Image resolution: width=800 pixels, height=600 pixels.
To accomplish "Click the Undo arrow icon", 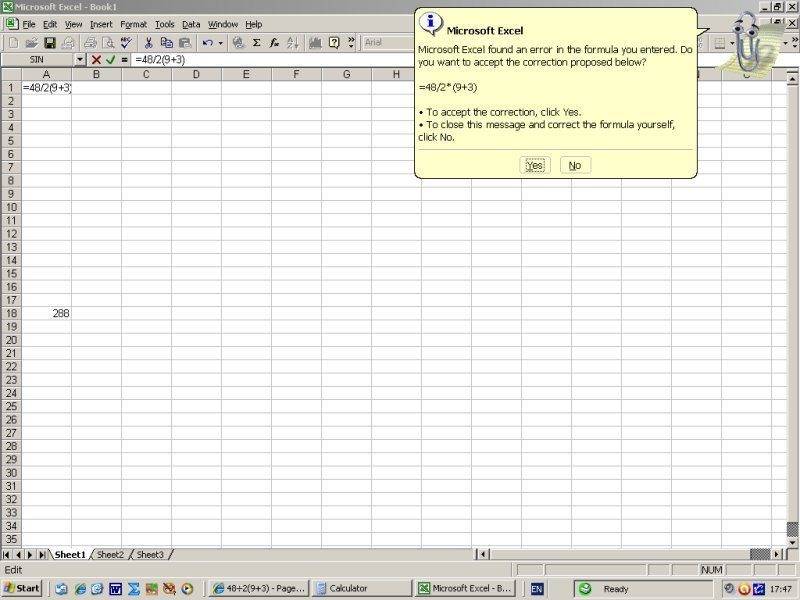I will tap(207, 43).
